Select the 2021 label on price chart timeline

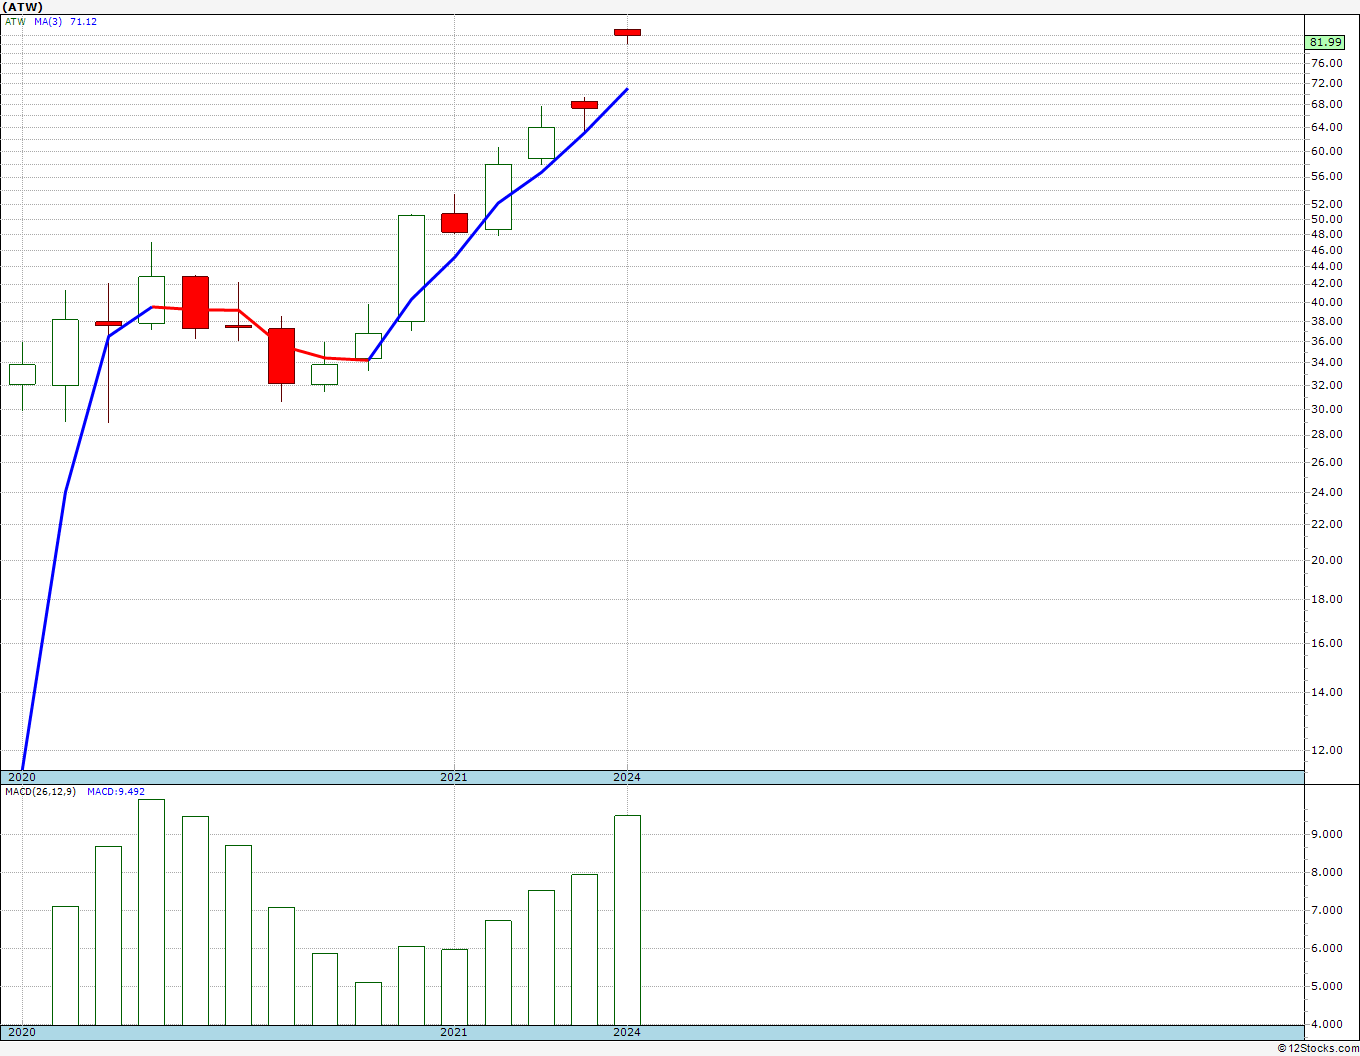pos(454,777)
